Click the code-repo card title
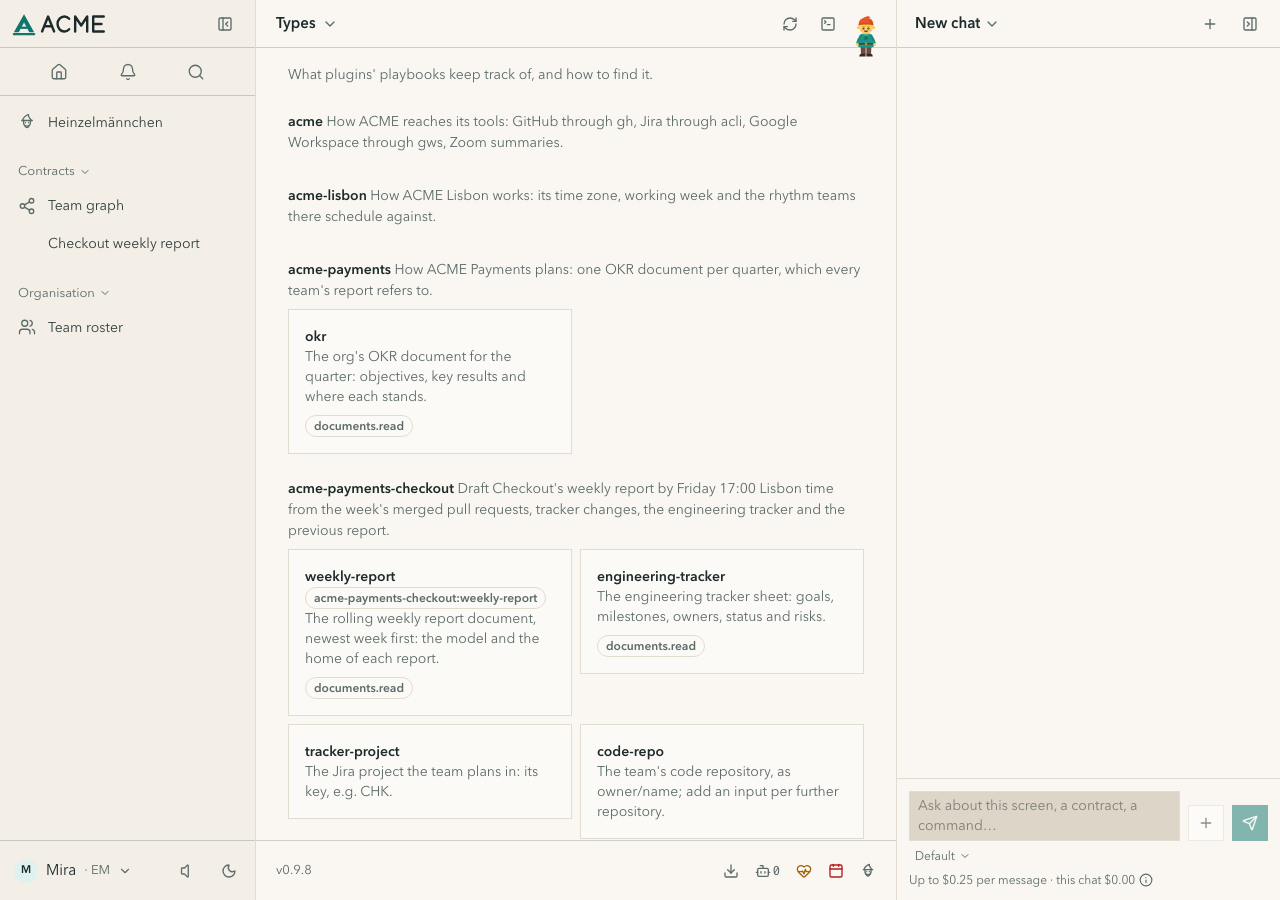This screenshot has width=1280, height=900. pos(630,751)
